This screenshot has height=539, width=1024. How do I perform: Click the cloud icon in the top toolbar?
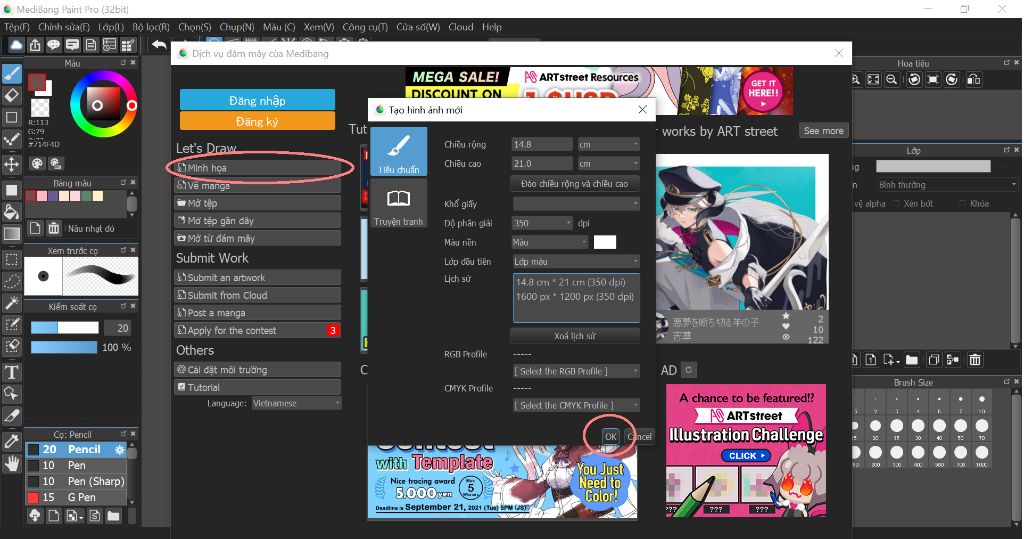tap(16, 44)
